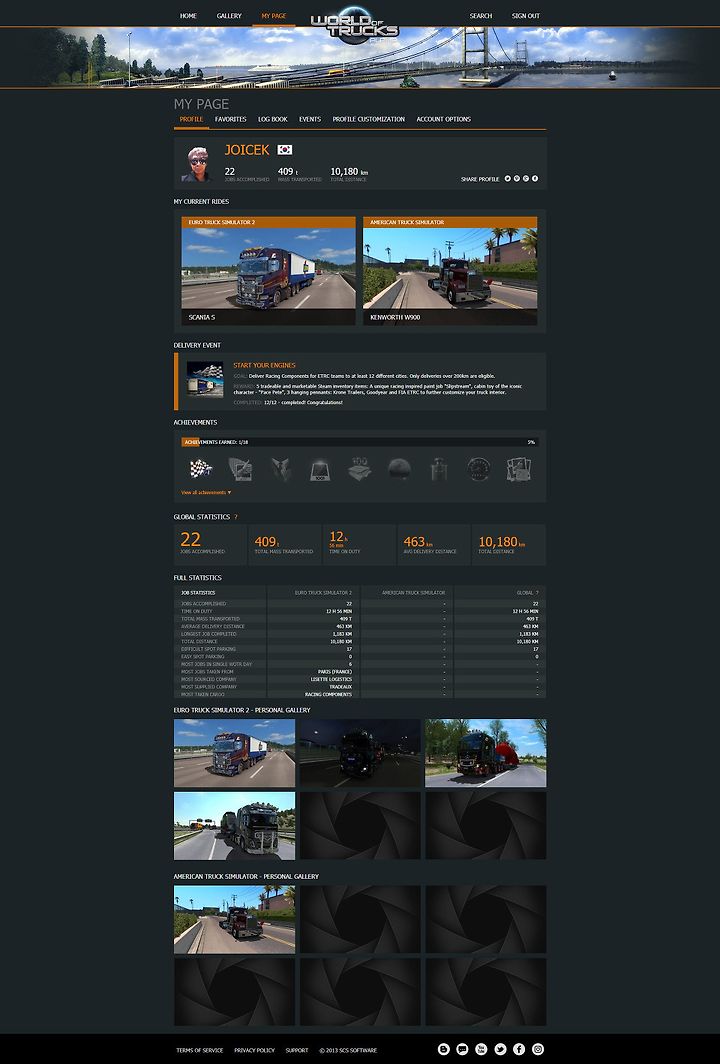Viewport: 720px width, 1064px height.
Task: Select the speedometer gauge achievement icon
Action: [478, 468]
